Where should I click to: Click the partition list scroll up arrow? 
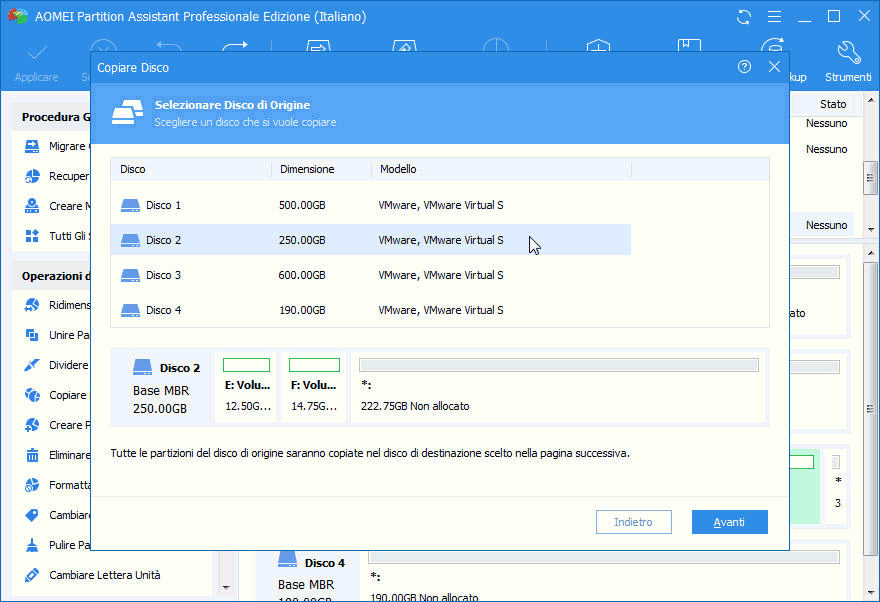click(x=870, y=100)
